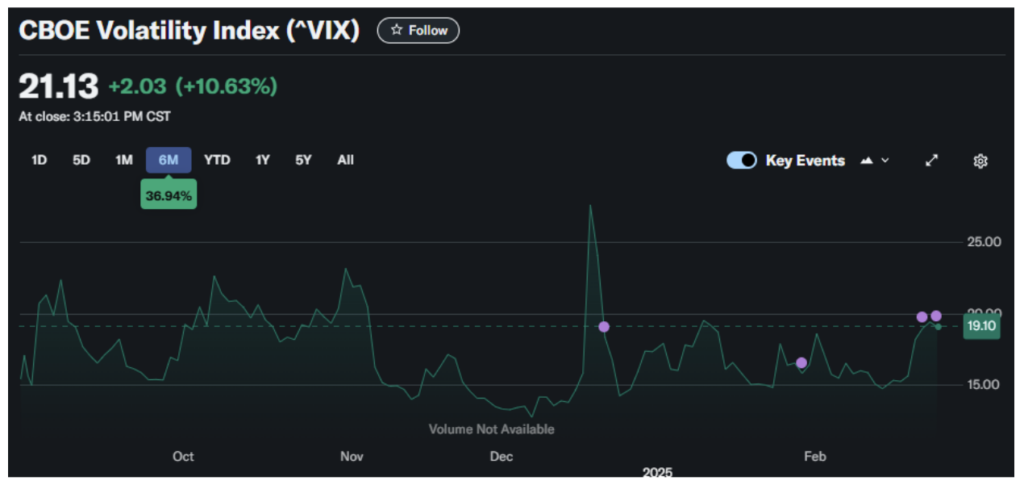Switch chart to 1M range
This screenshot has height=485, width=1024.
point(124,160)
